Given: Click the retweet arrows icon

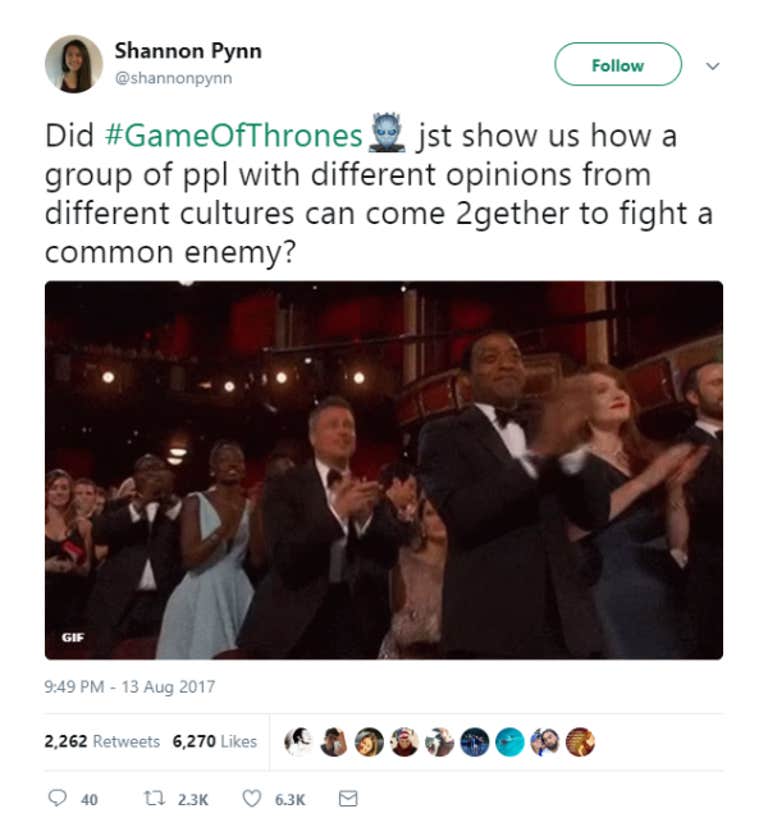Looking at the screenshot, I should (x=155, y=799).
